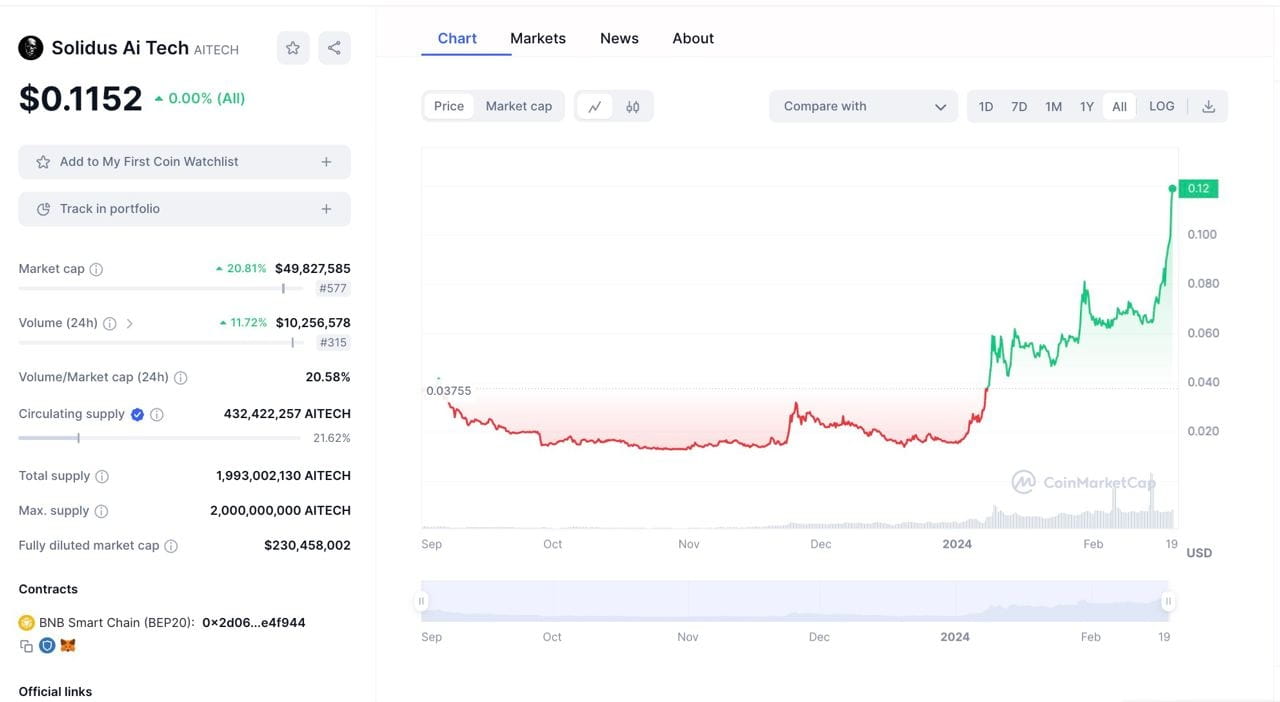Open contract audit shield icon
The width and height of the screenshot is (1280, 702).
[47, 645]
